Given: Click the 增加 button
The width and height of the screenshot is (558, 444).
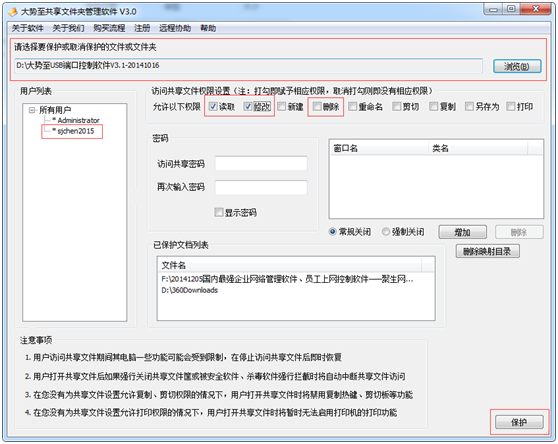Looking at the screenshot, I should pos(463,232).
